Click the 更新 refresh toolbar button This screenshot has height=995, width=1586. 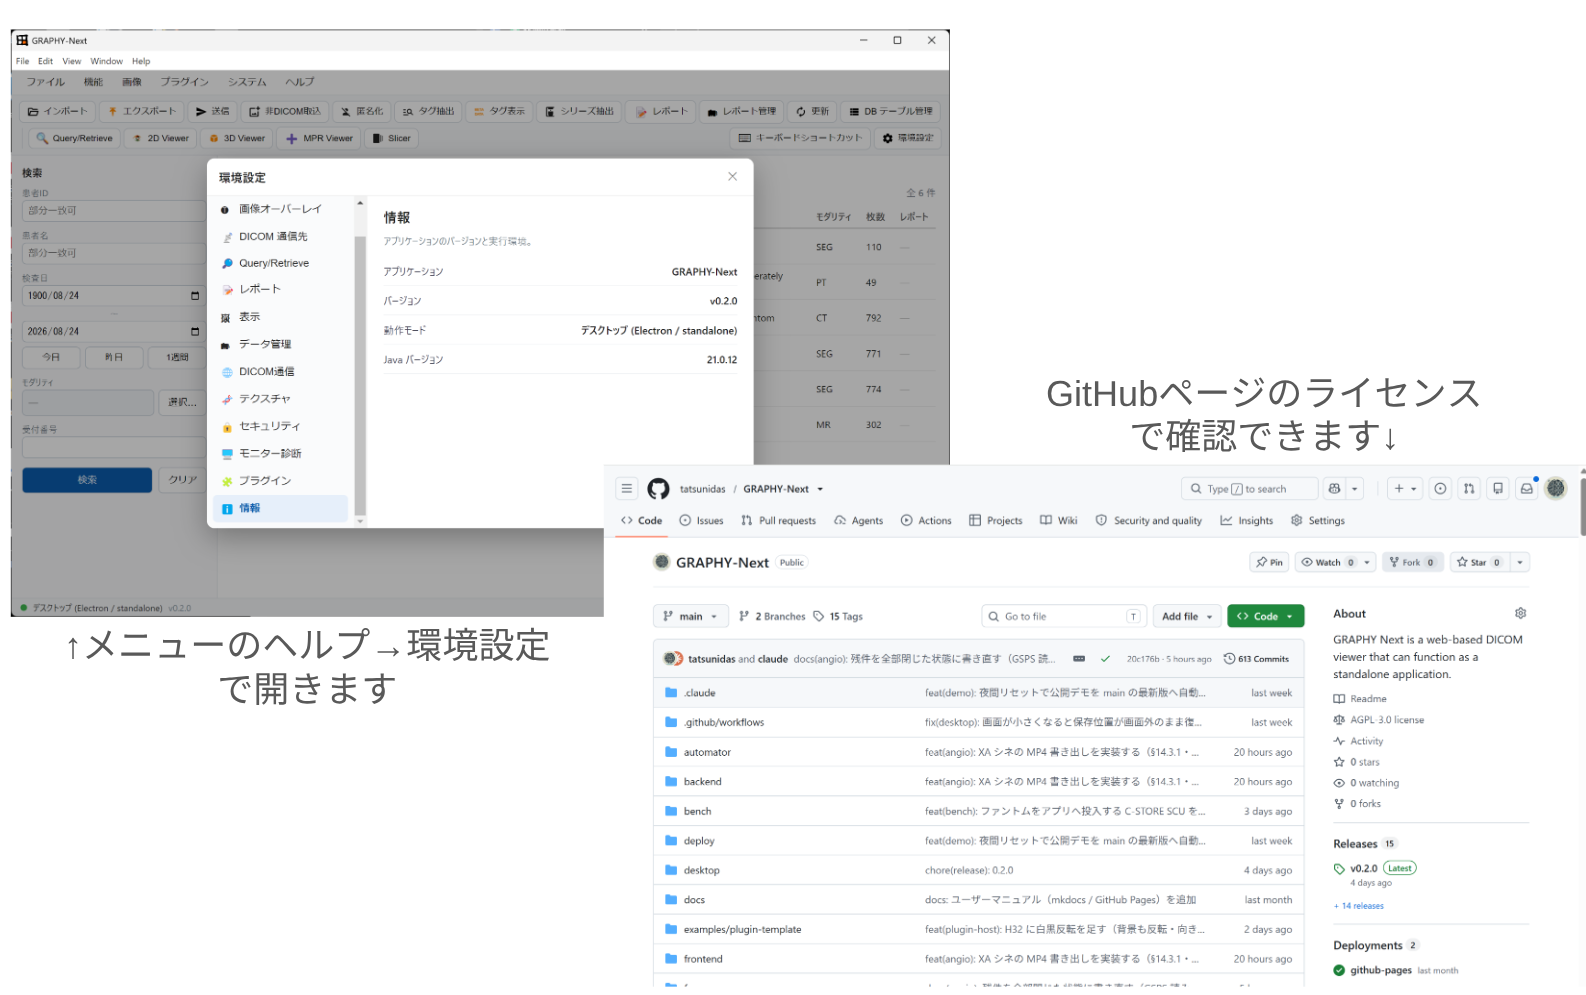(x=812, y=111)
